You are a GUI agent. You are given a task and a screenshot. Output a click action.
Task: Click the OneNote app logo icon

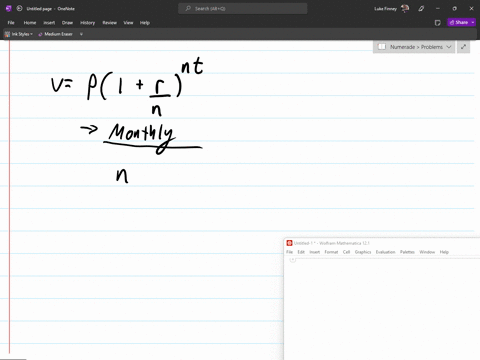9,8
